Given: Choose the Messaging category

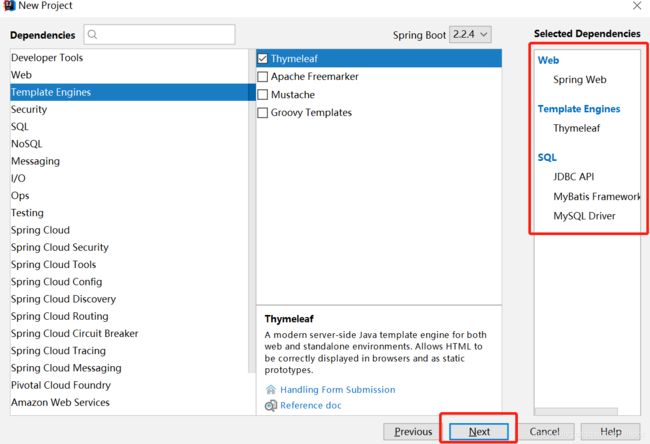Looking at the screenshot, I should [129, 161].
